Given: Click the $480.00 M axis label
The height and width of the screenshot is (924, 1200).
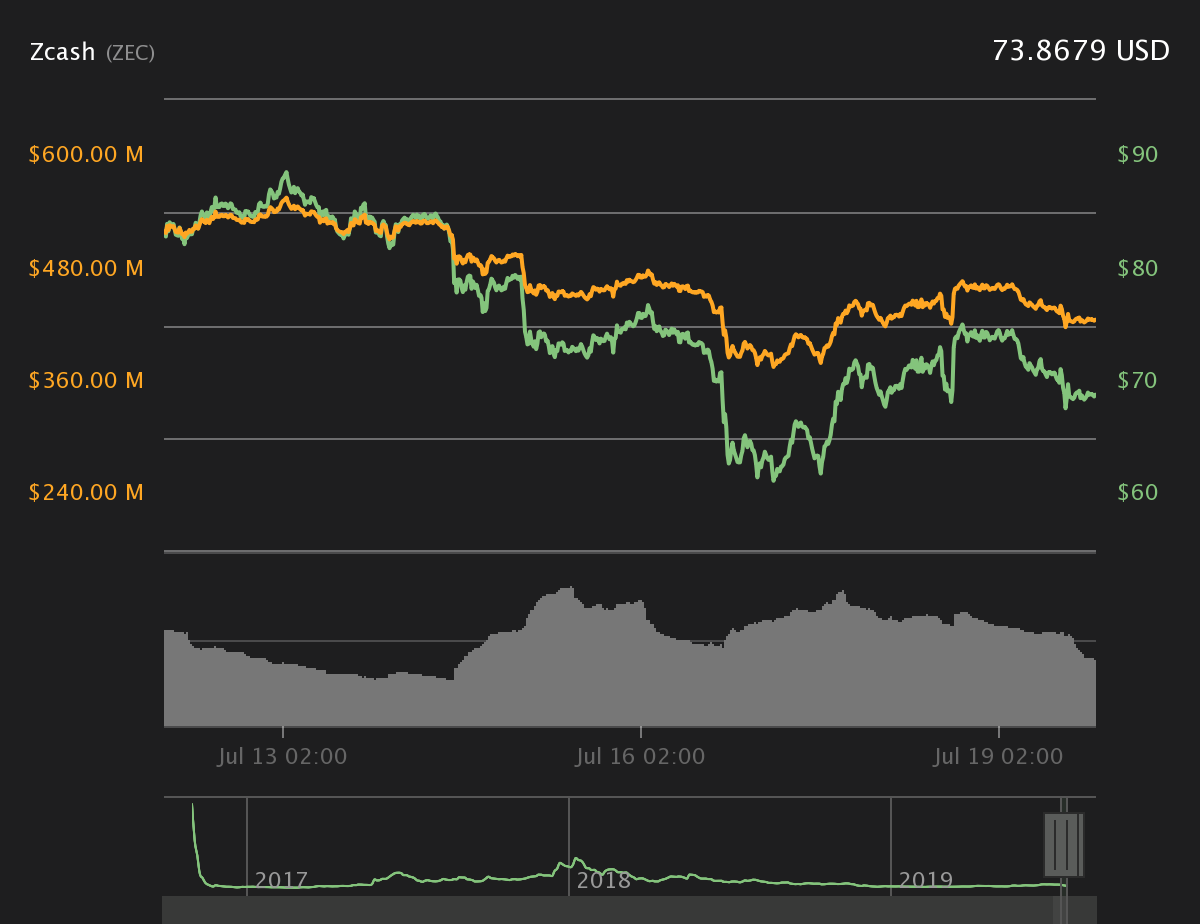Looking at the screenshot, I should click(x=86, y=268).
